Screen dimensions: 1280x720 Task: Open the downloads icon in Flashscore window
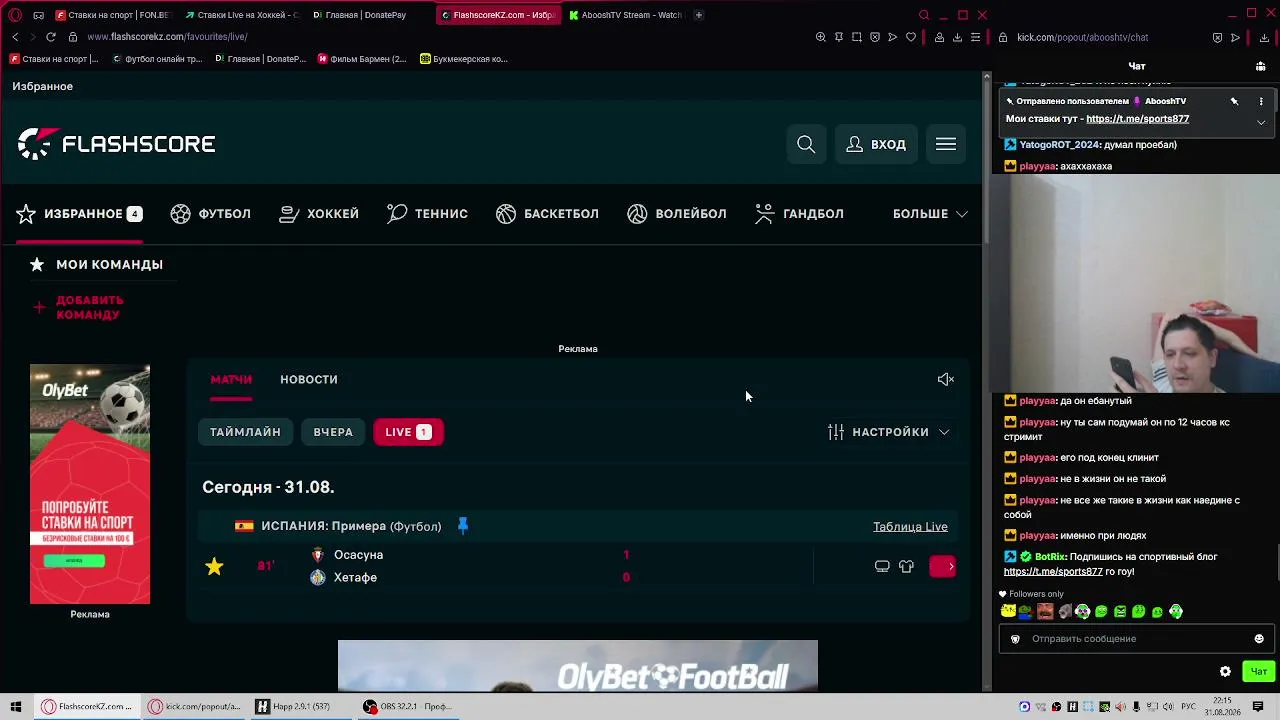[x=957, y=37]
